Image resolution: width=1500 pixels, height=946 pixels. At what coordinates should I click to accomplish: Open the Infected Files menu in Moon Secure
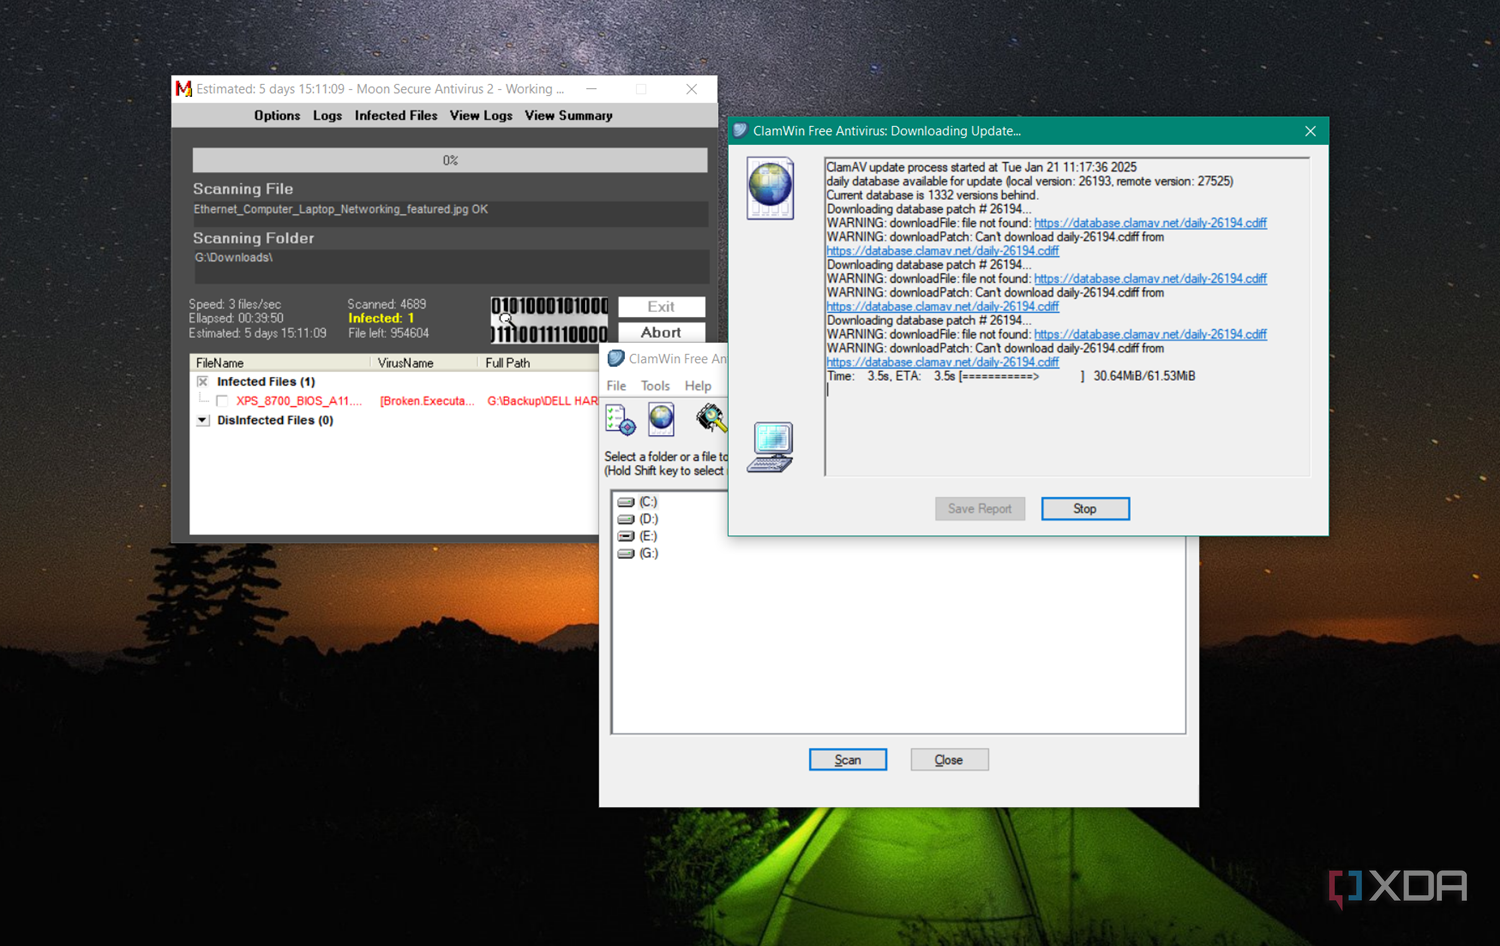point(396,115)
